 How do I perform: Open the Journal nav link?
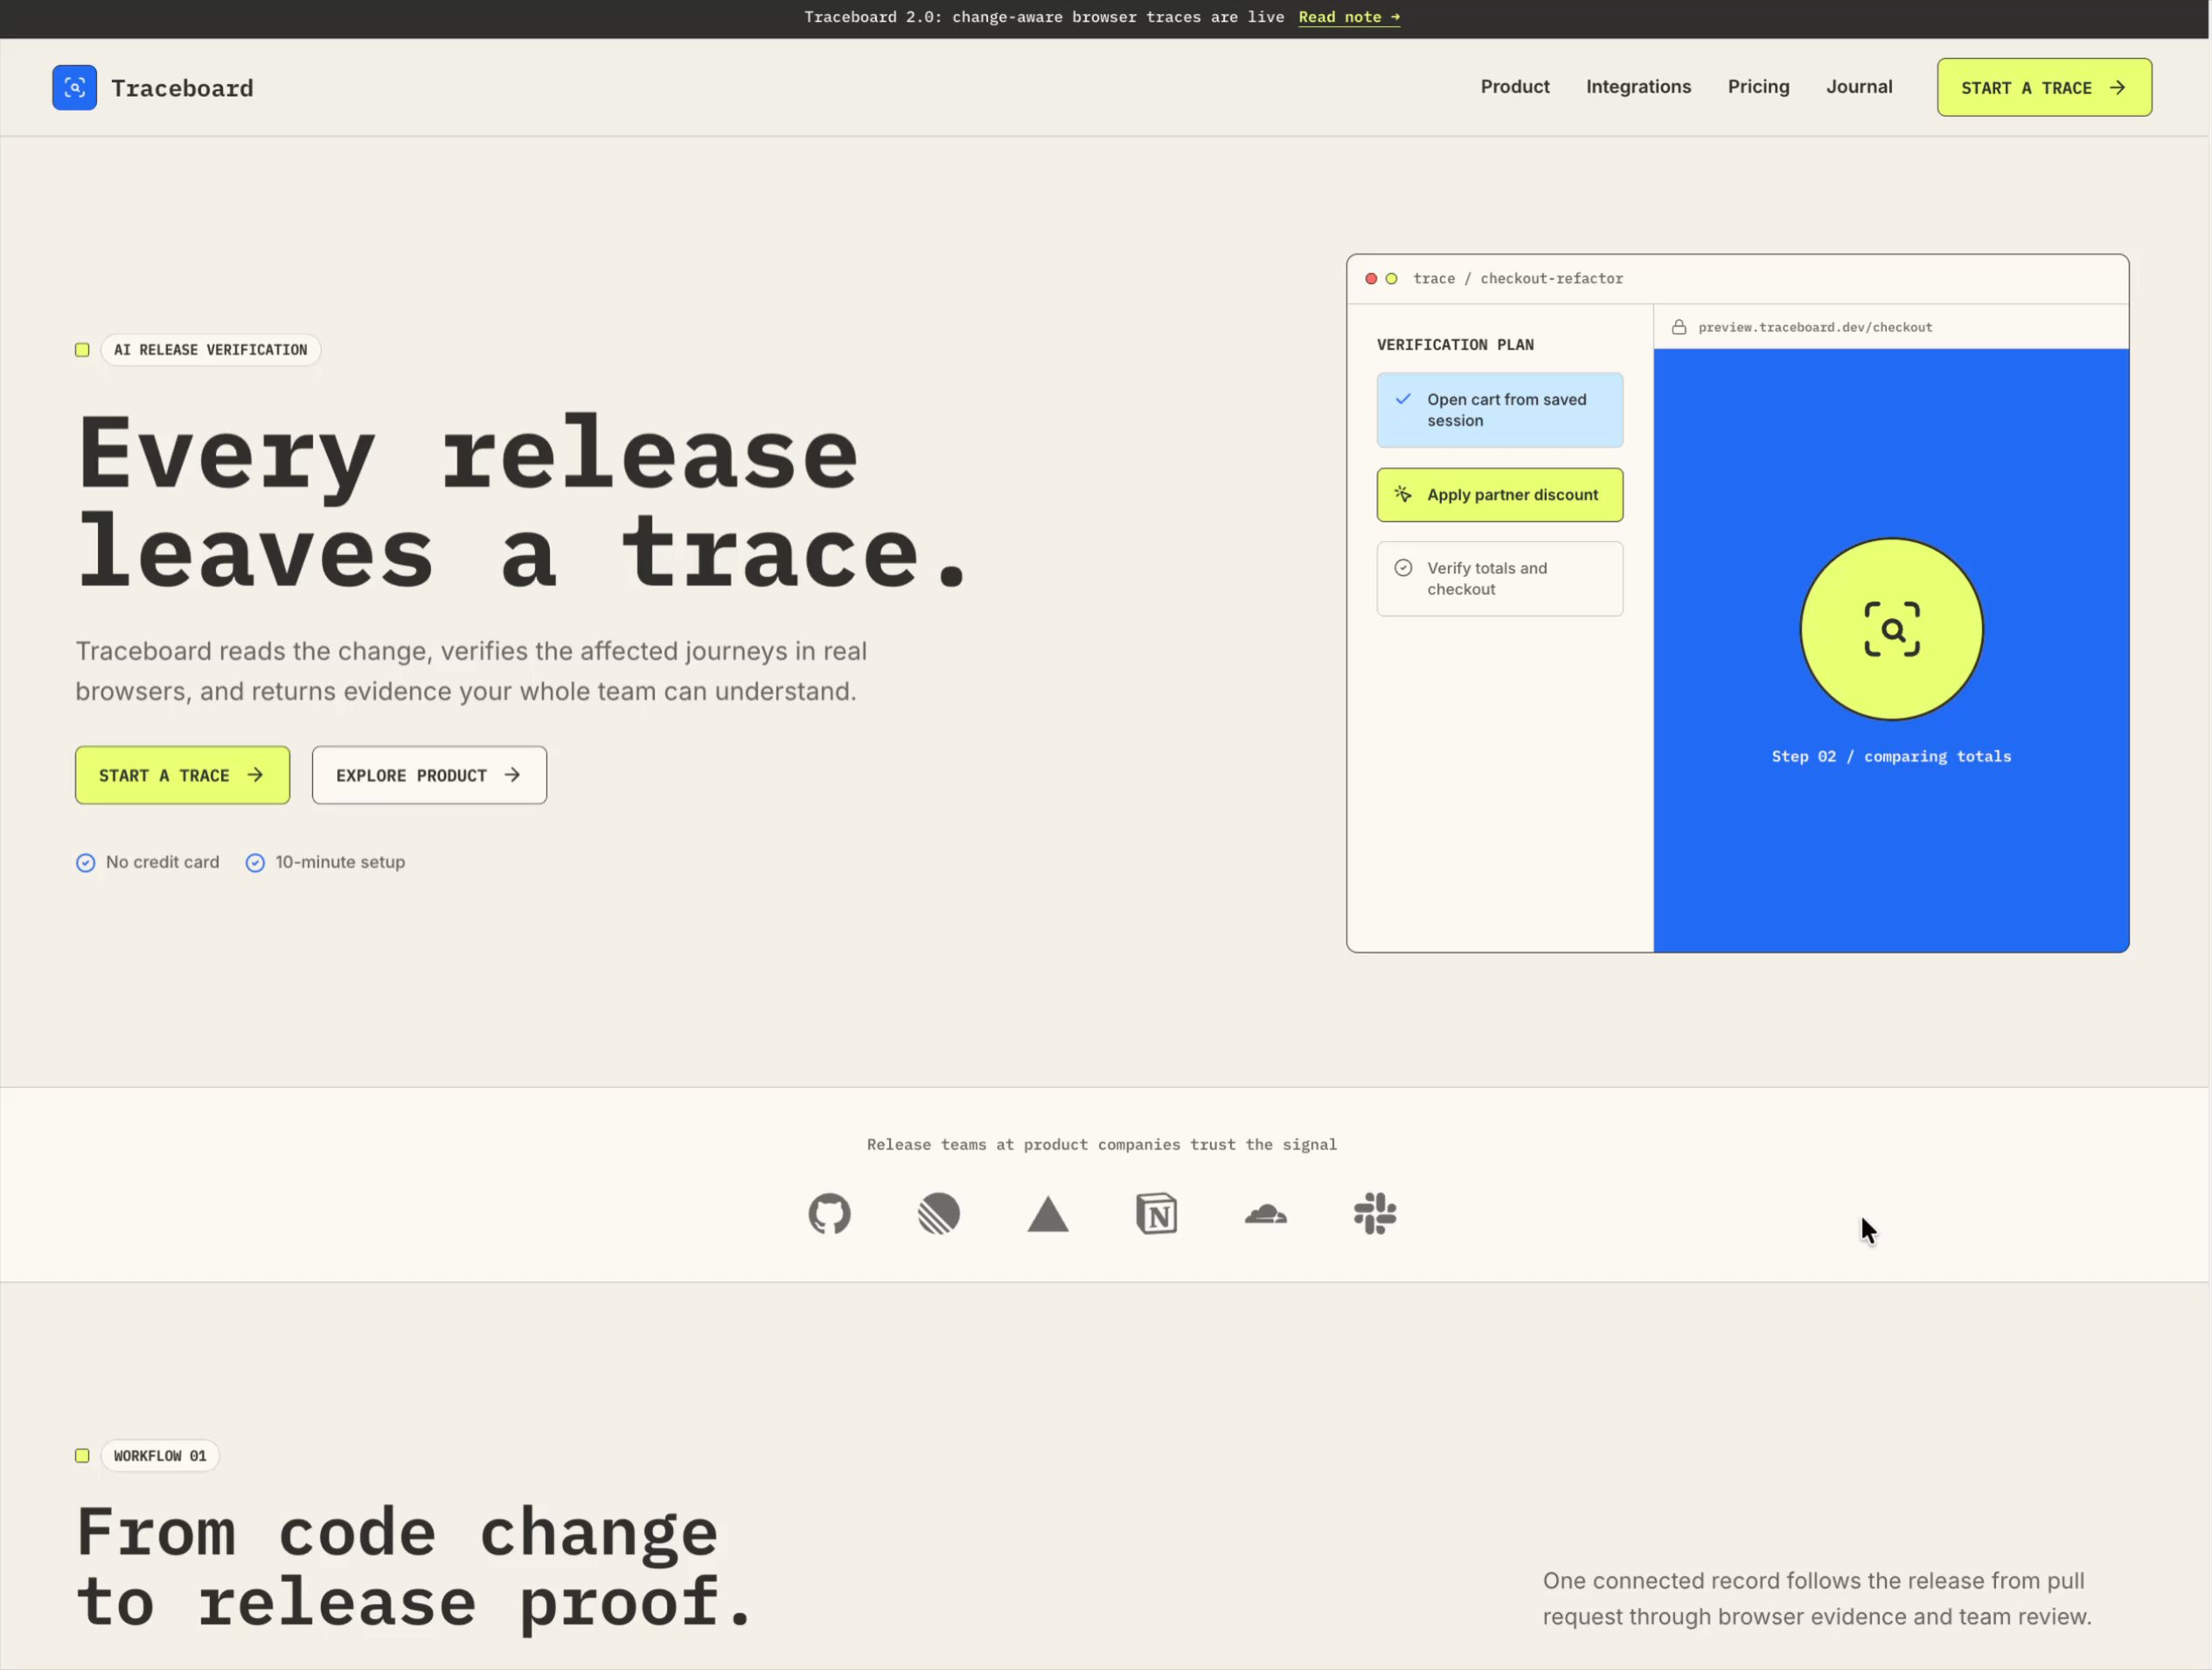(1859, 87)
